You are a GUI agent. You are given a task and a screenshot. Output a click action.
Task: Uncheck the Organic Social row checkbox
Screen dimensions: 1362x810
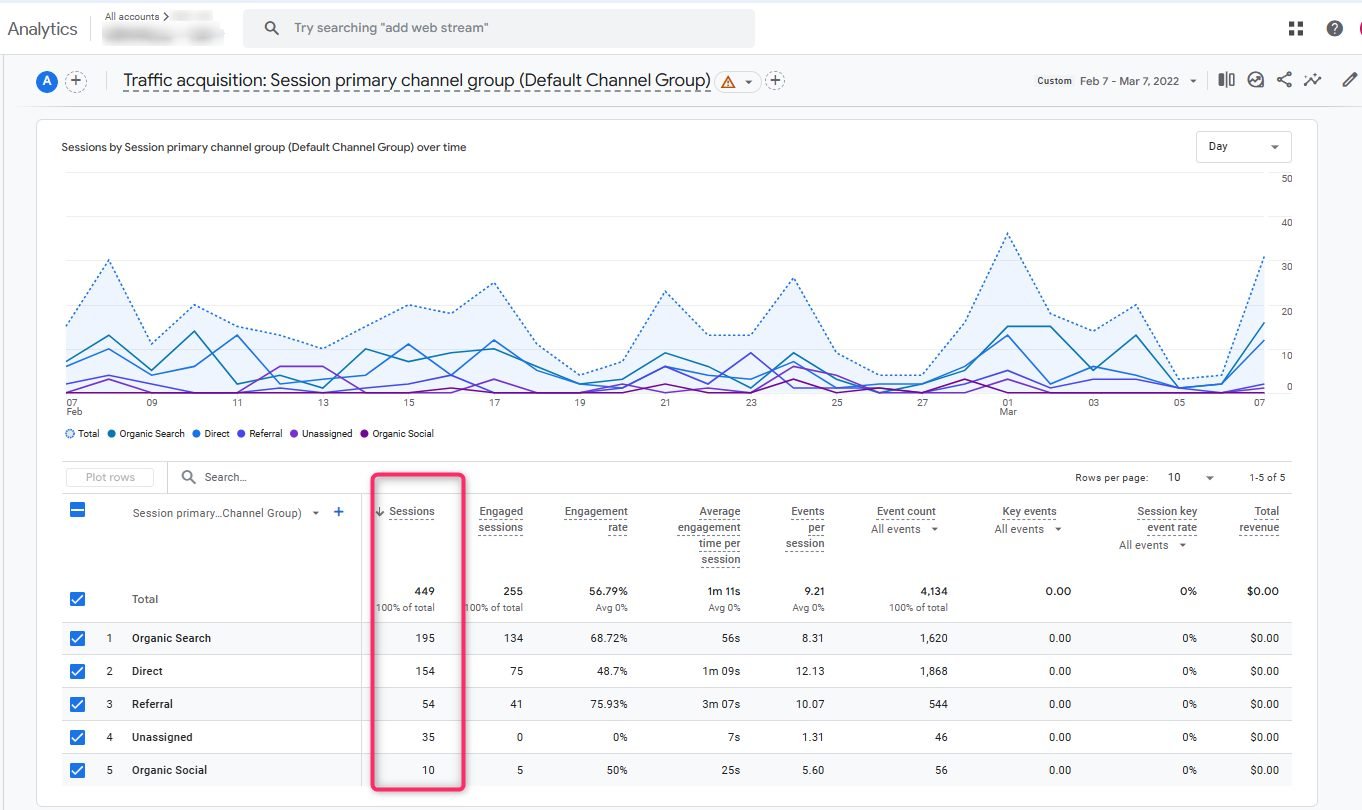pos(77,770)
